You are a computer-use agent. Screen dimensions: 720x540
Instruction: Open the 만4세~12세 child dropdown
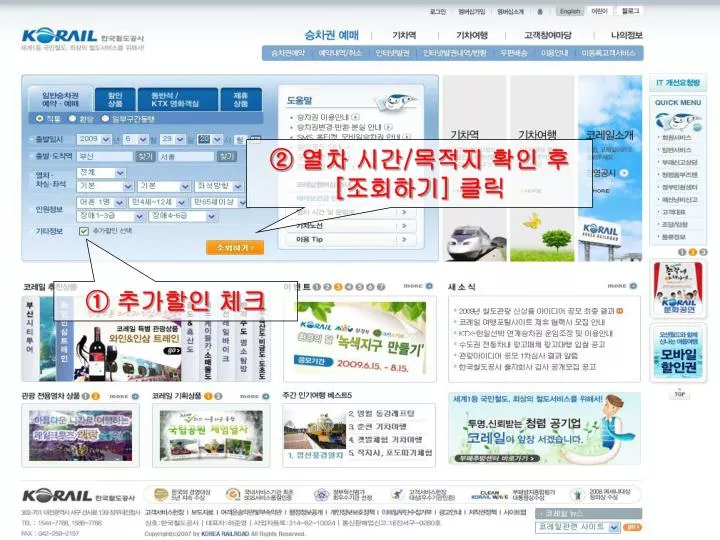tap(158, 202)
